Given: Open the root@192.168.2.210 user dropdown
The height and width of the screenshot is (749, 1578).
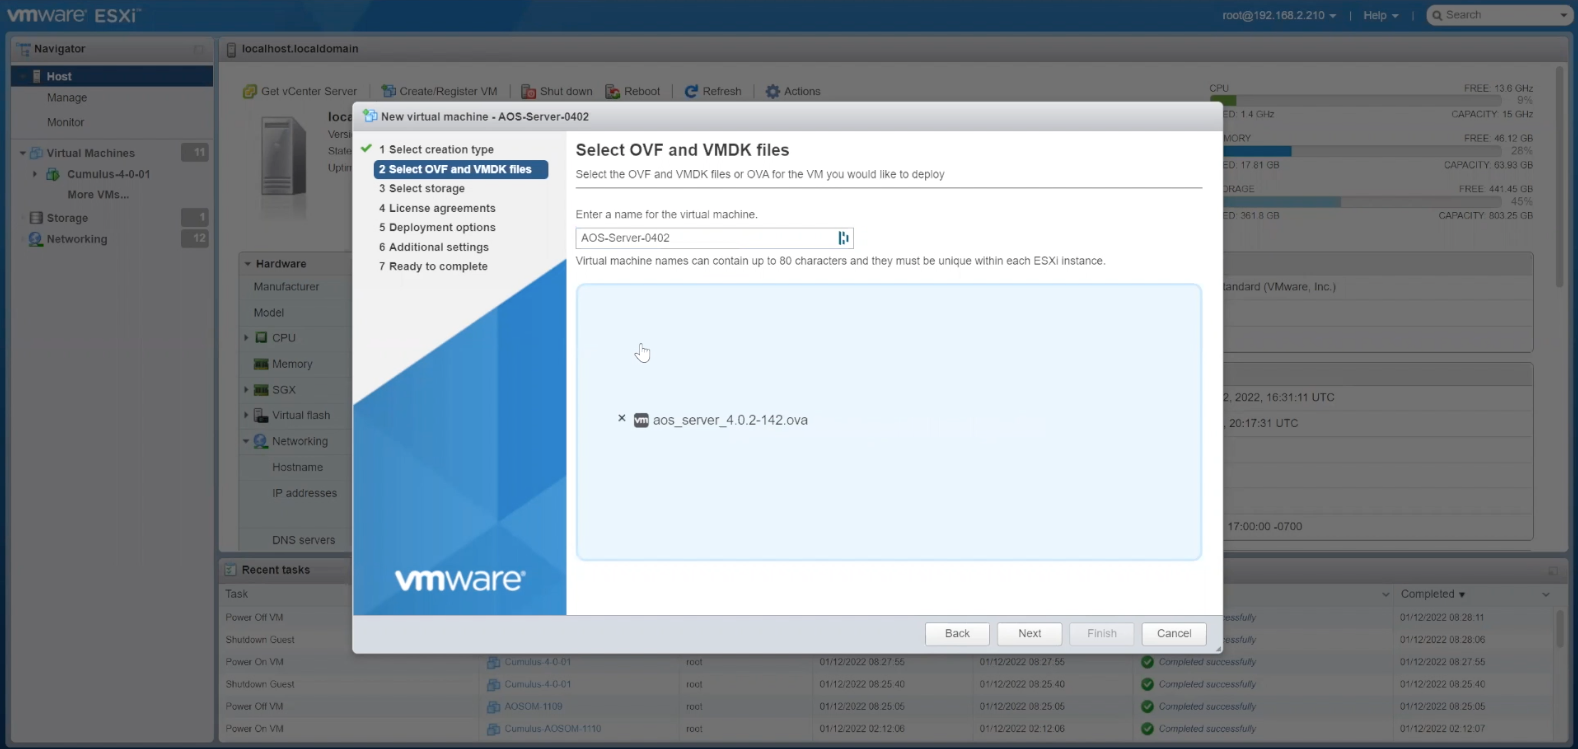Looking at the screenshot, I should [1279, 15].
